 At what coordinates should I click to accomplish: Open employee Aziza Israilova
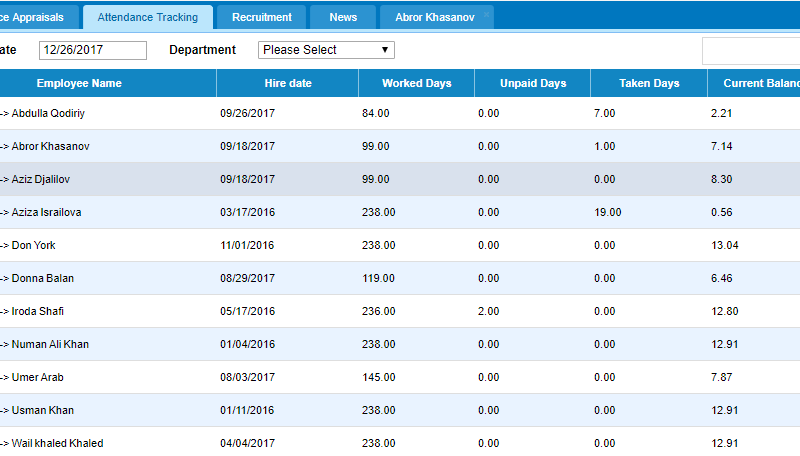point(46,212)
